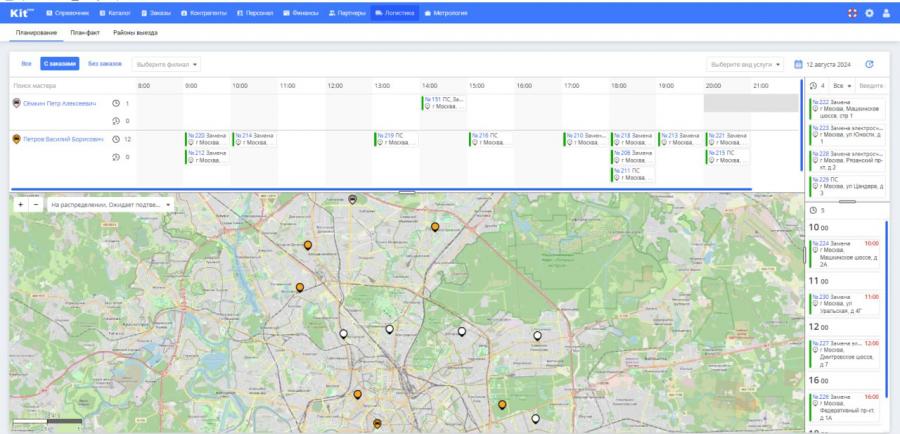Screen dimensions: 900x434
Task: Filter masters Без заказов
Action: coord(105,64)
